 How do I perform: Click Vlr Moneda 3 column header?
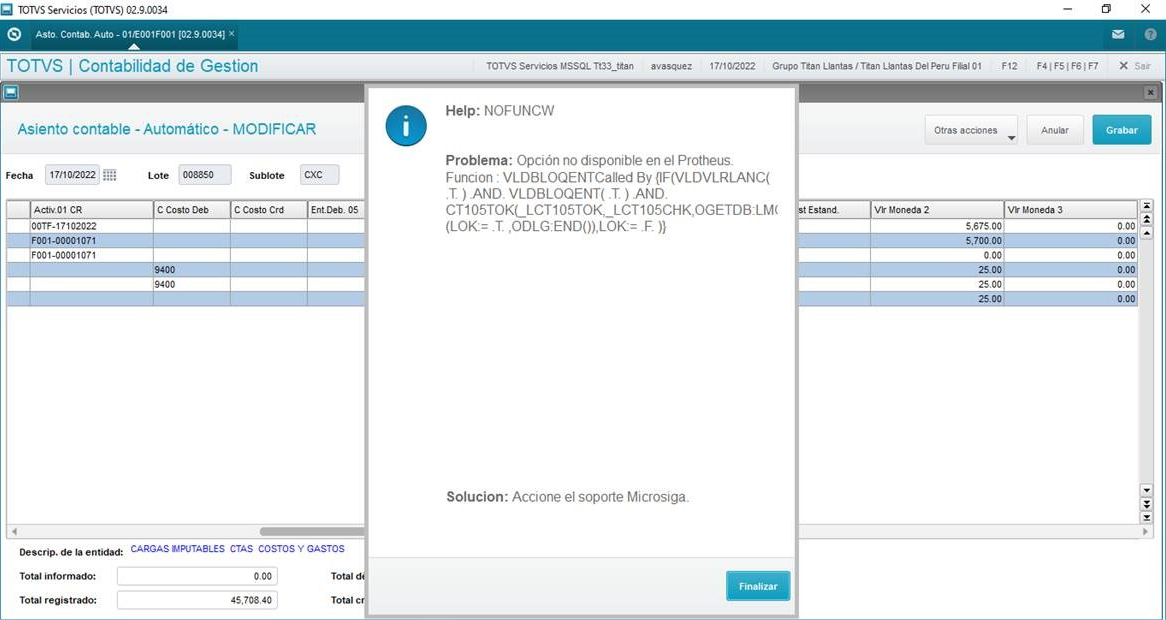tap(1072, 210)
